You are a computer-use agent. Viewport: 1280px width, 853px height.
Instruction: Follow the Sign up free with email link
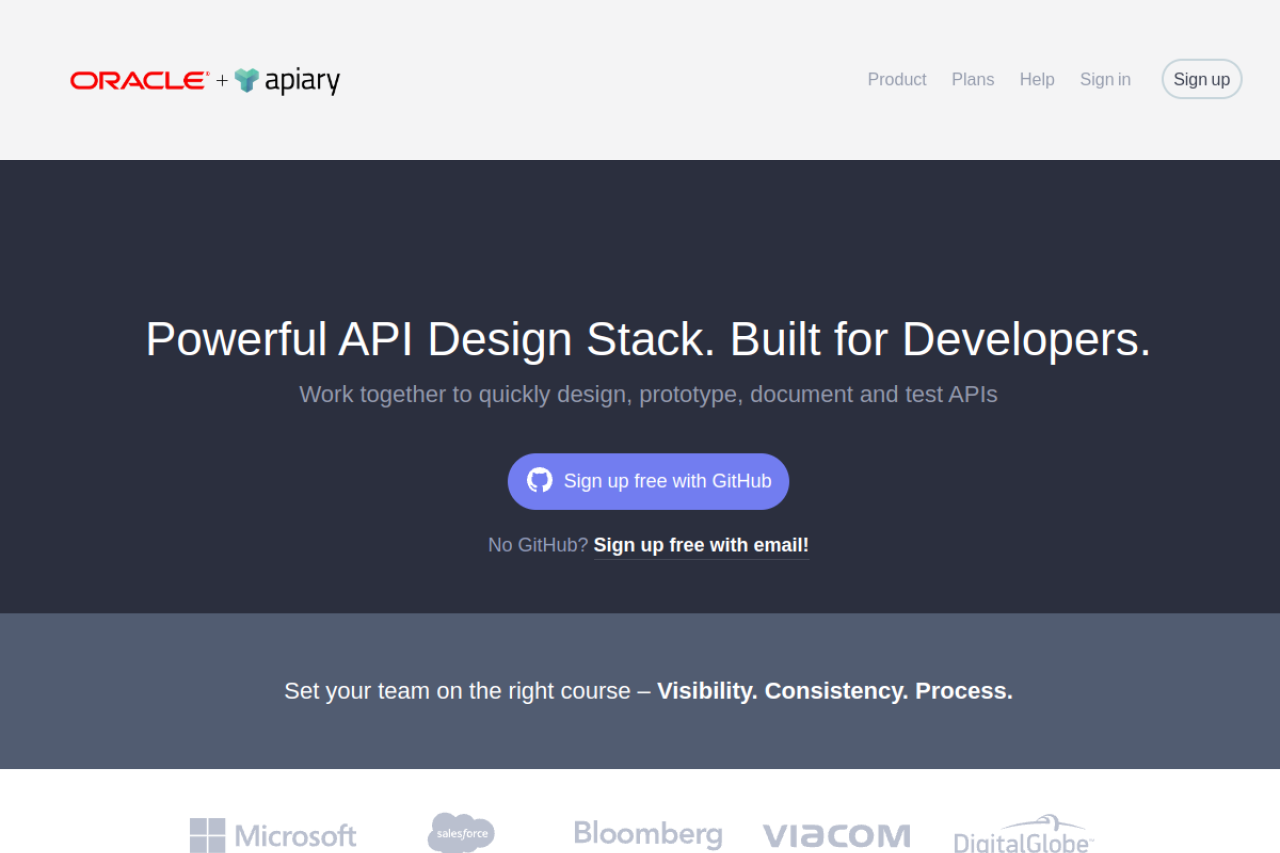click(701, 545)
